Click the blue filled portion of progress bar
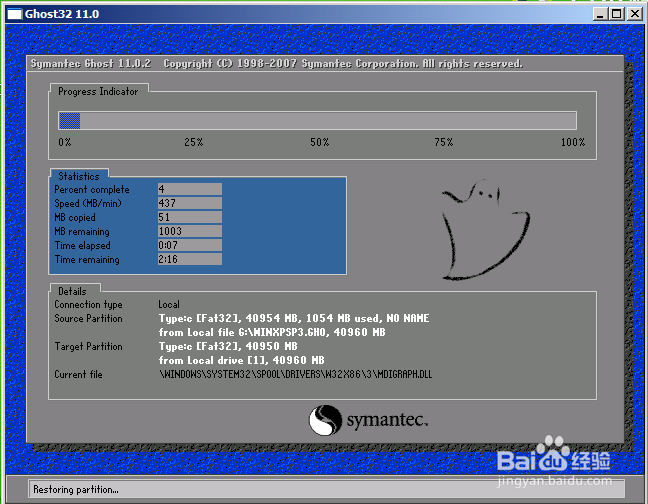 pos(69,121)
